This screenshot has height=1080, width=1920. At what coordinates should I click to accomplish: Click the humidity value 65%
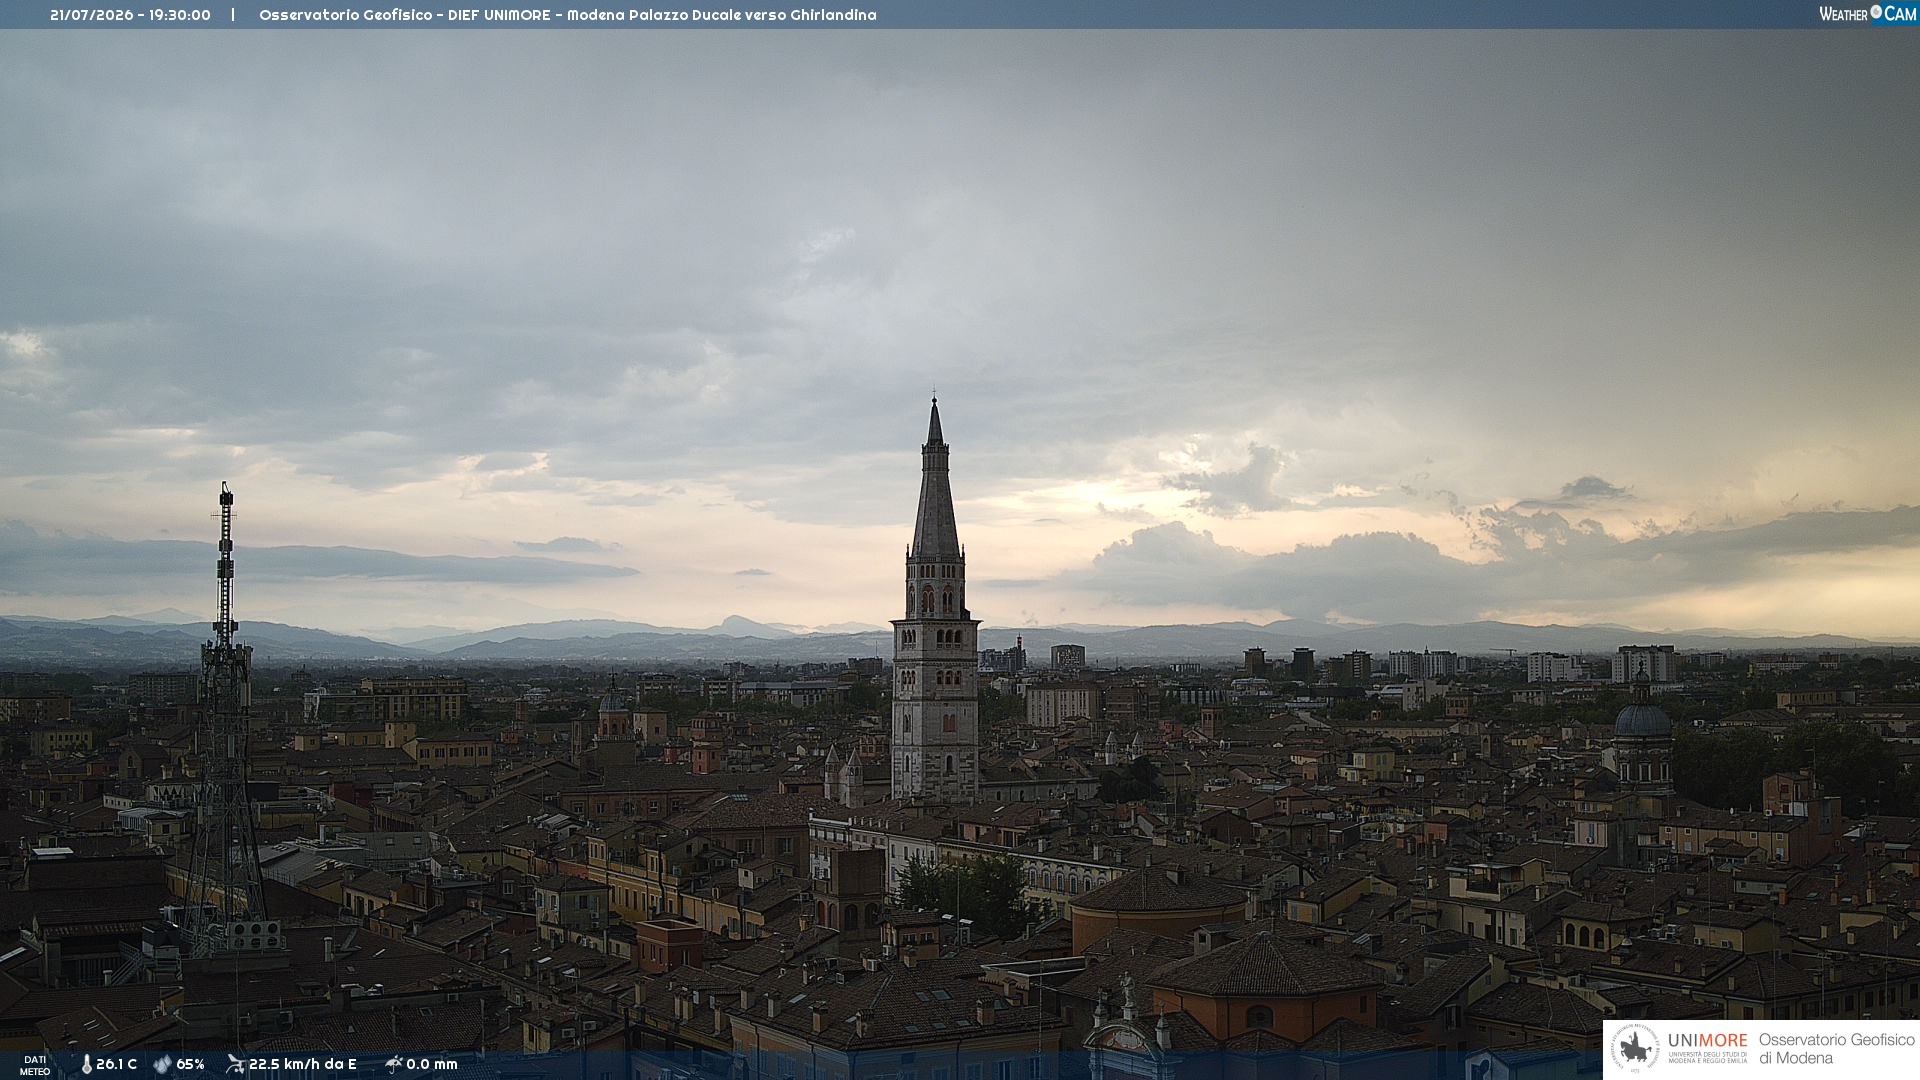click(190, 1064)
